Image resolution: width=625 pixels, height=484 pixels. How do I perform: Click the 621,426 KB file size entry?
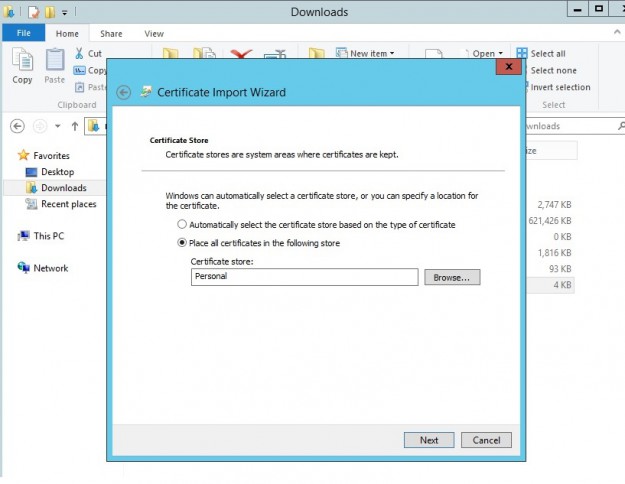[550, 220]
